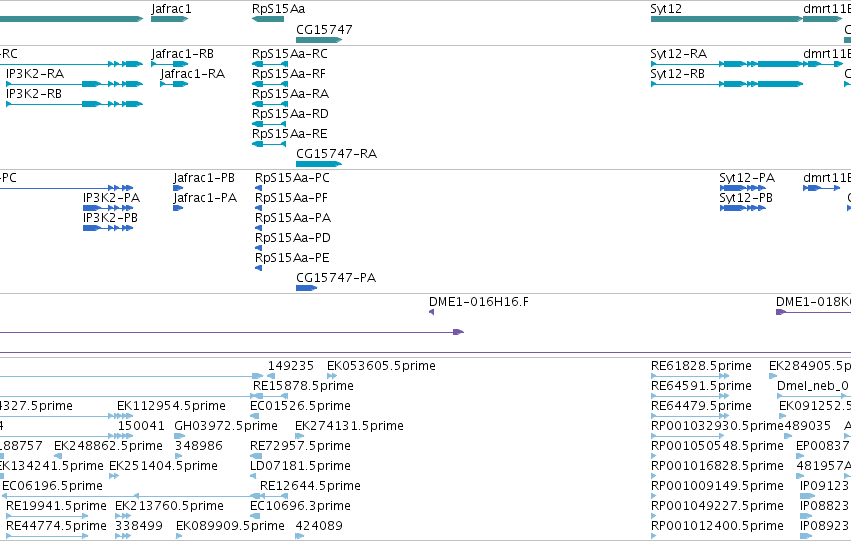Click the CG15747 gene arrow glyph
The width and height of the screenshot is (851, 541).
(x=319, y=40)
